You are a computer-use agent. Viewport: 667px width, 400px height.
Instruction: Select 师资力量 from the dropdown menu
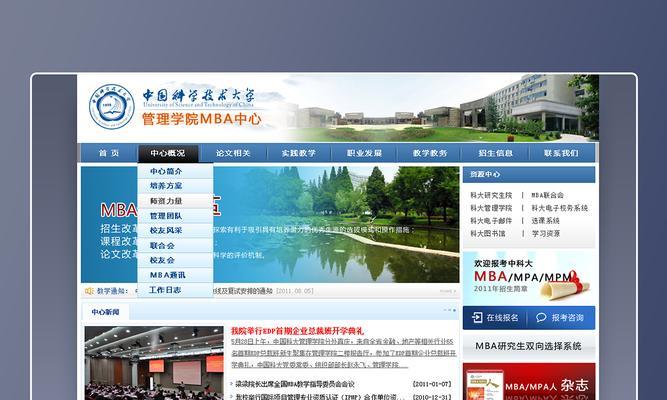175,201
